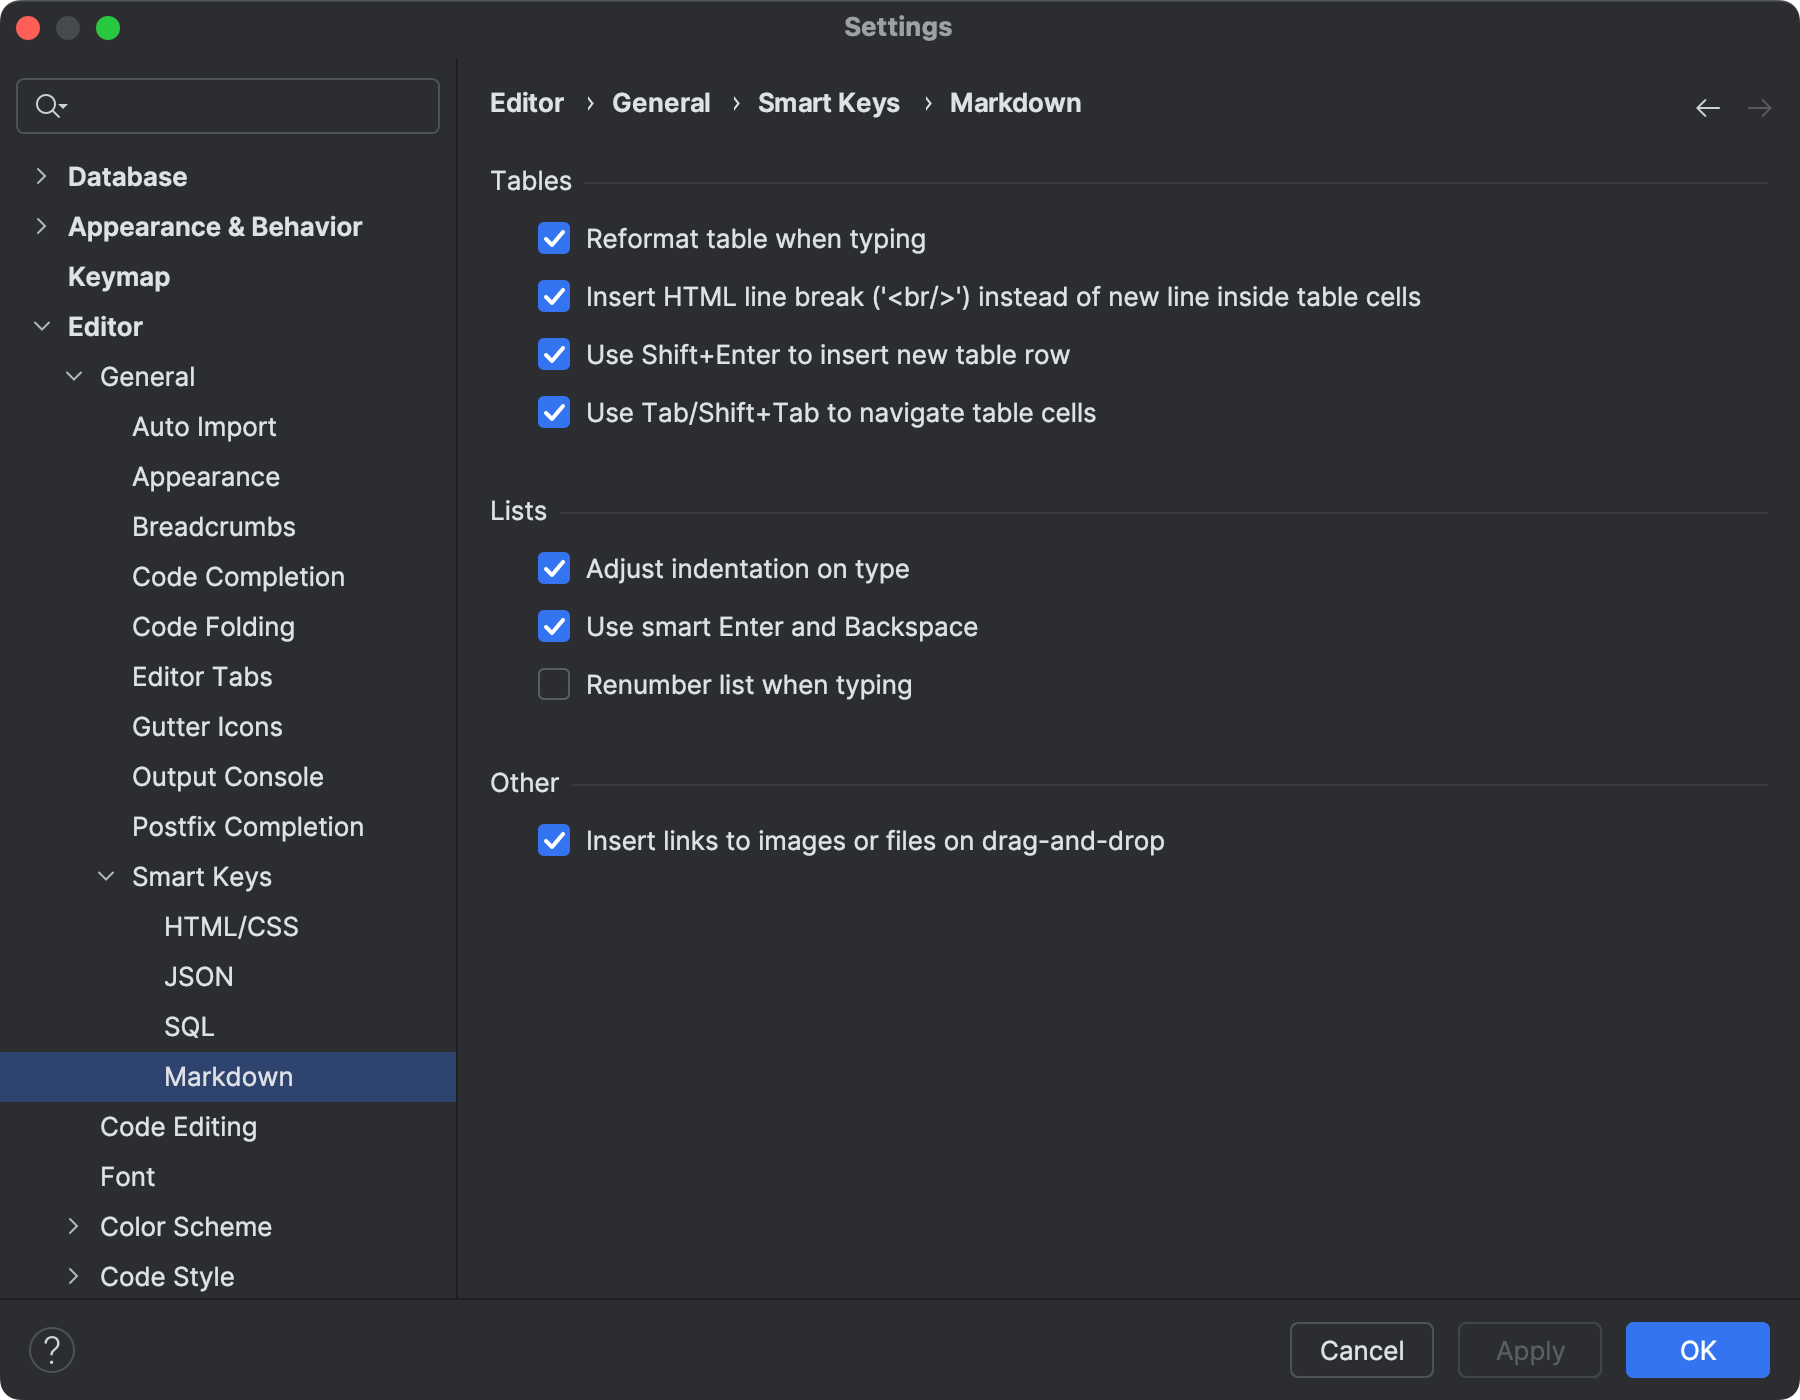This screenshot has height=1400, width=1800.
Task: Expand Appearance & Behavior section
Action: pos(41,227)
